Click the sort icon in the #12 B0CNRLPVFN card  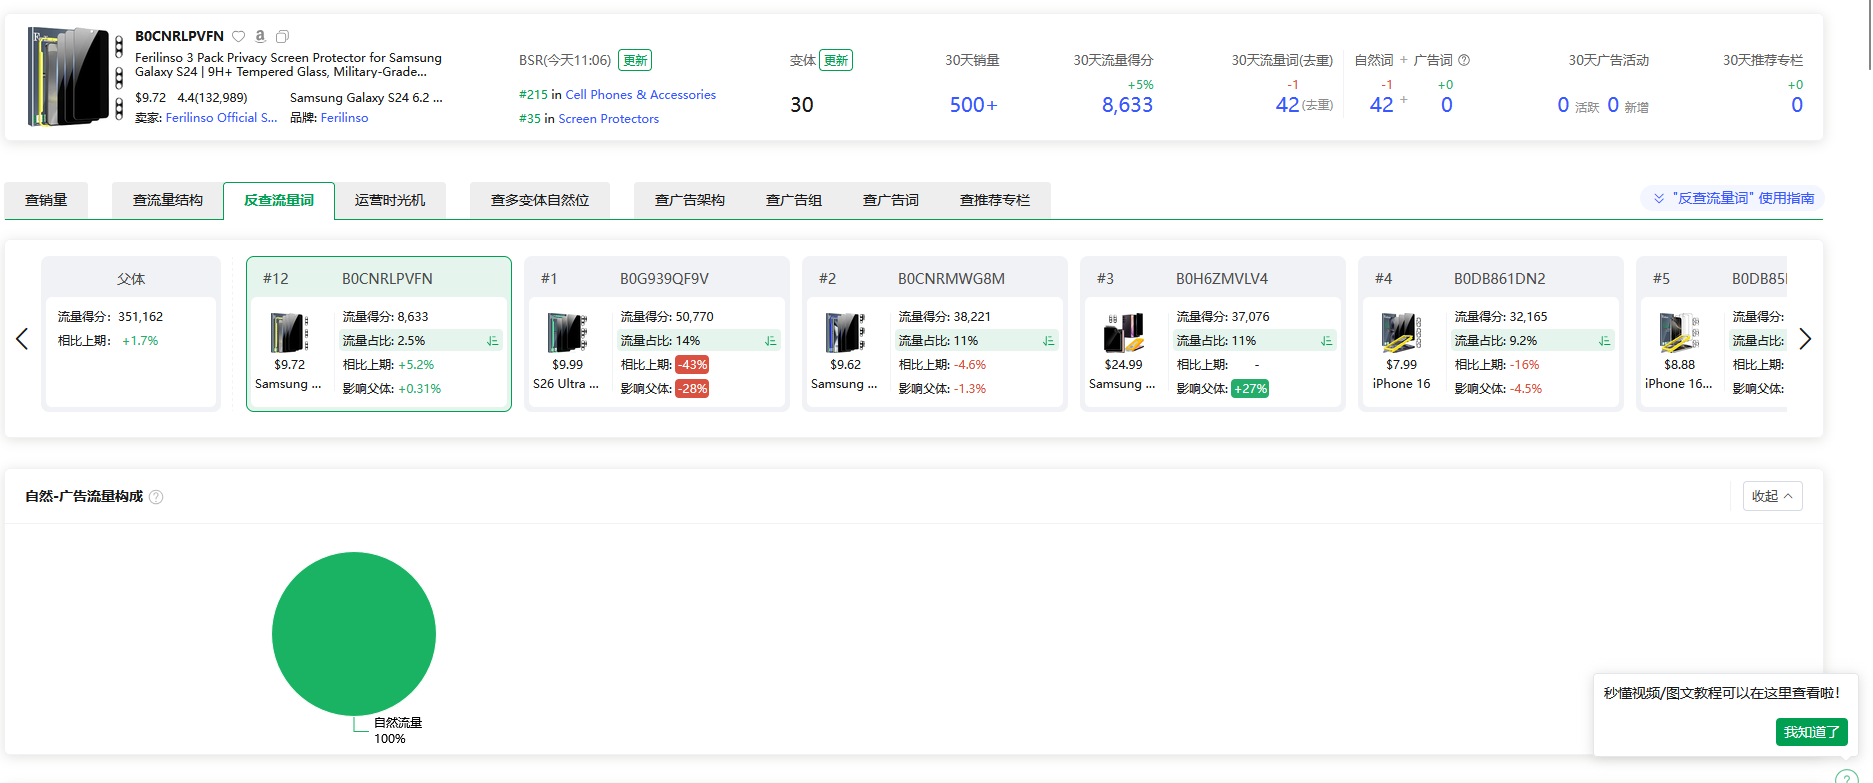(x=492, y=341)
